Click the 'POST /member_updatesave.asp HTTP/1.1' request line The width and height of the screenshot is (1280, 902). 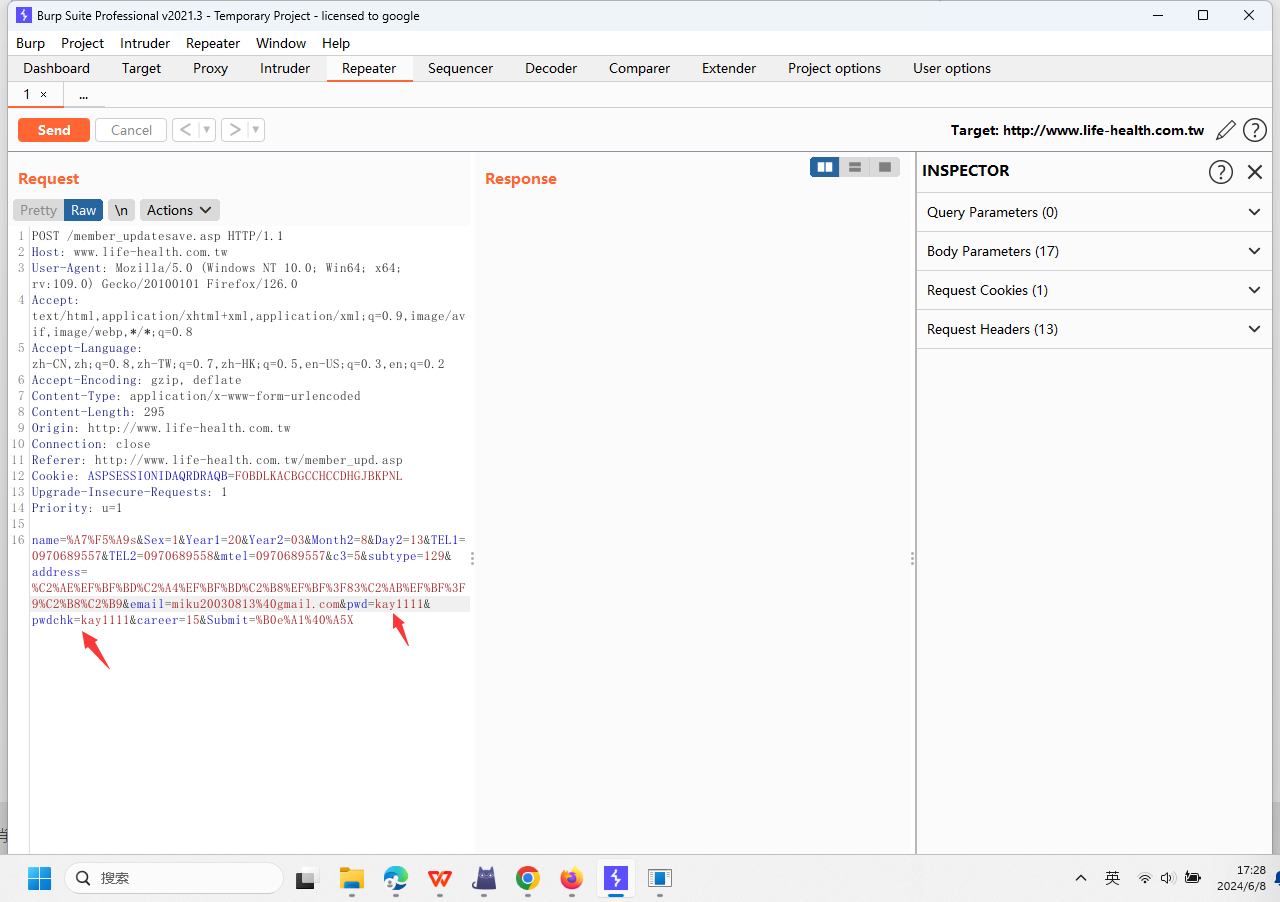(158, 236)
